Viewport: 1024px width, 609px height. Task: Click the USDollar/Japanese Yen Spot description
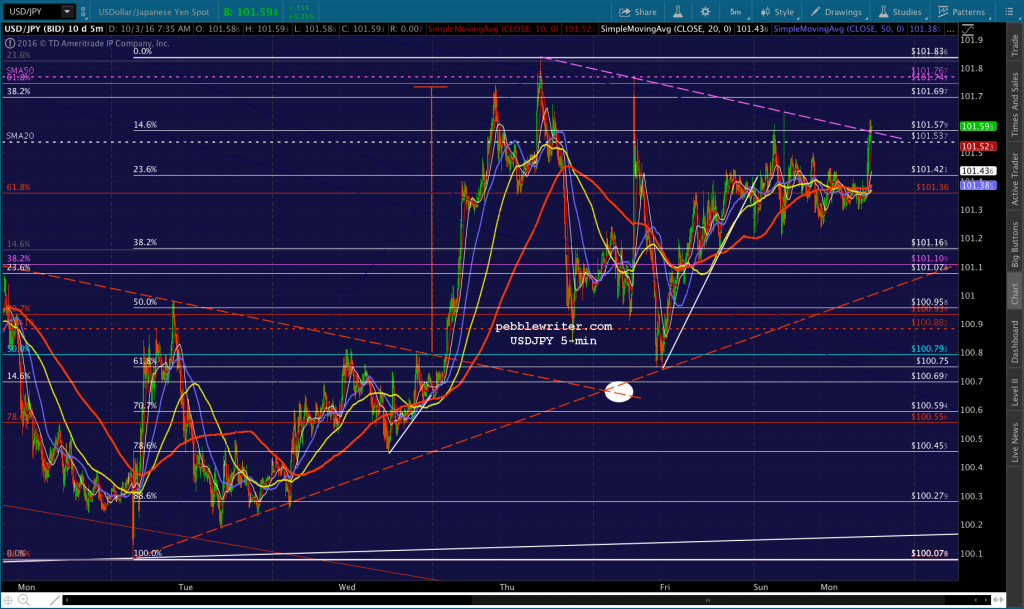click(x=153, y=12)
